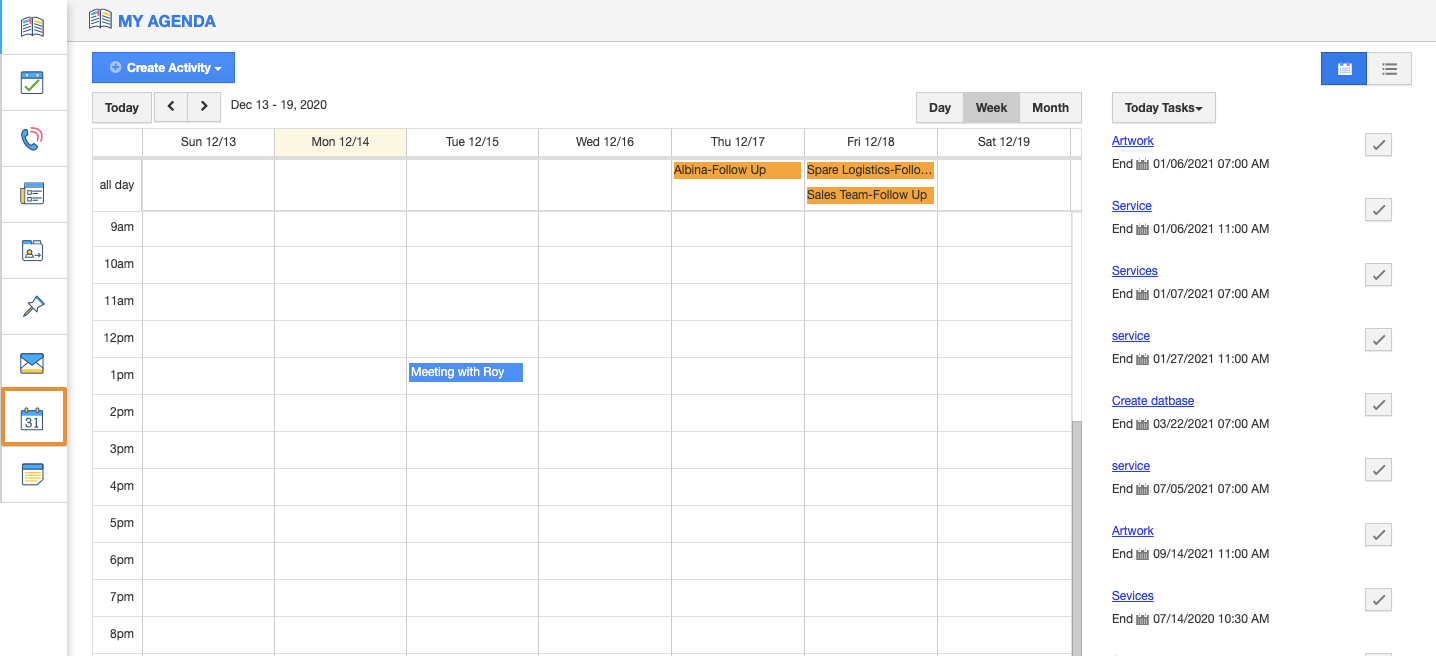The width and height of the screenshot is (1436, 656).
Task: Switch to Month view
Action: (x=1051, y=107)
